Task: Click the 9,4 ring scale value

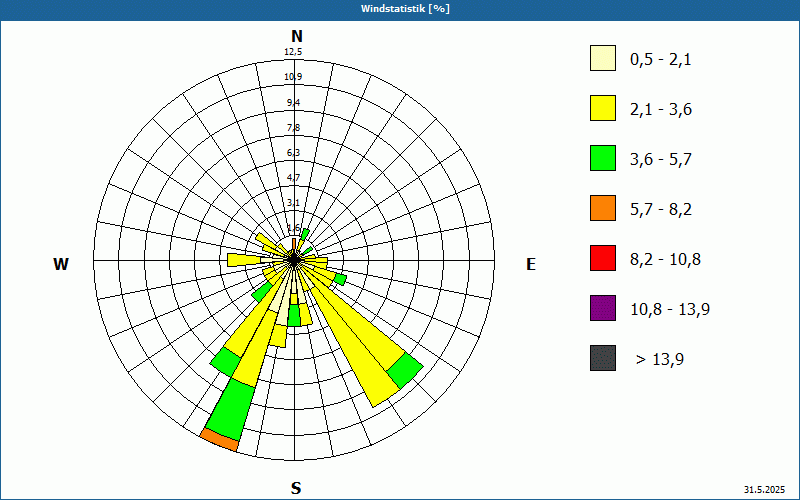Action: 293,103
